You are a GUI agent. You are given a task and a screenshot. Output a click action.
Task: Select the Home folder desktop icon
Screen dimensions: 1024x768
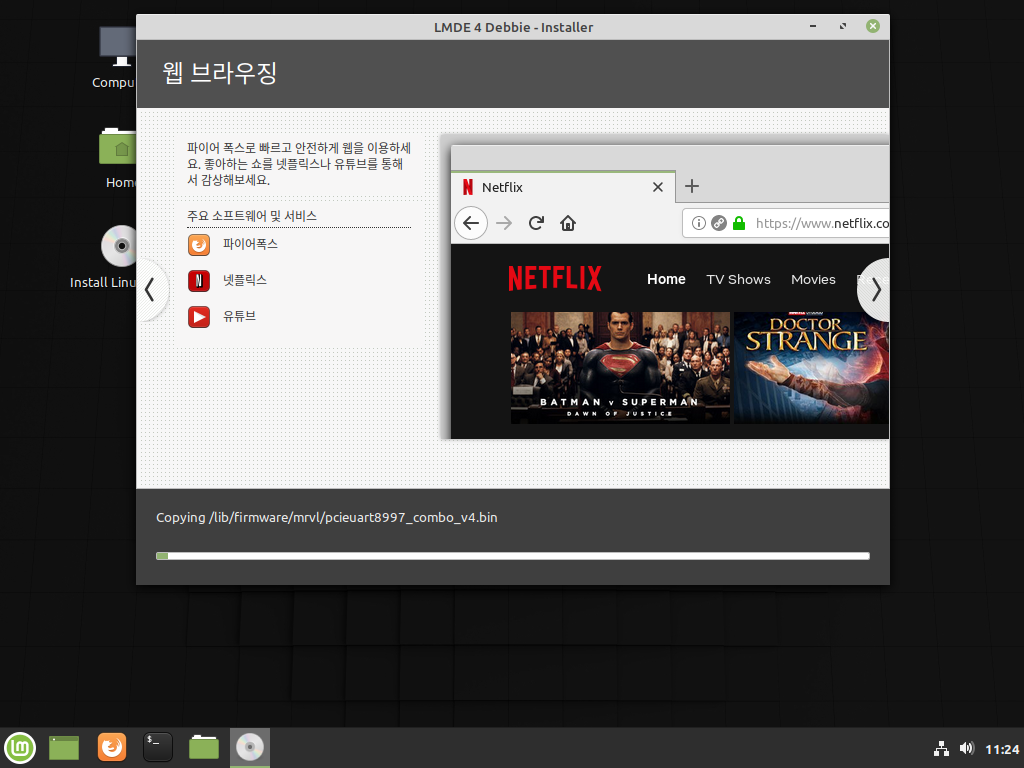click(x=120, y=158)
